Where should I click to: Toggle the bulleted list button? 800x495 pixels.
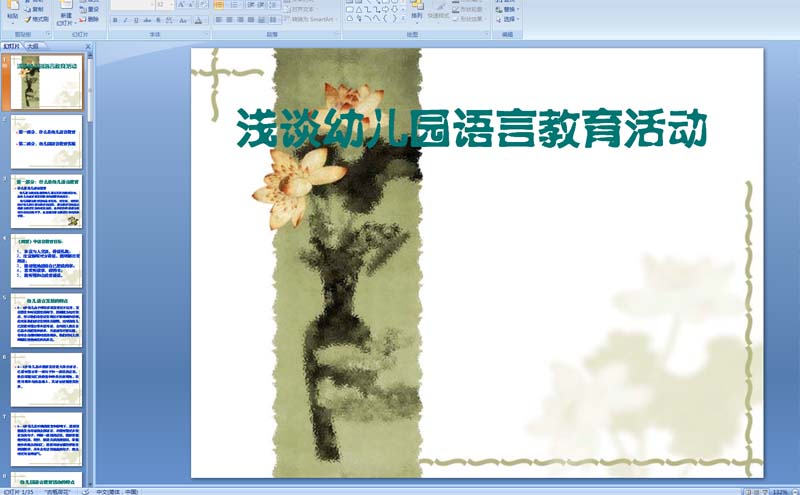pos(219,5)
